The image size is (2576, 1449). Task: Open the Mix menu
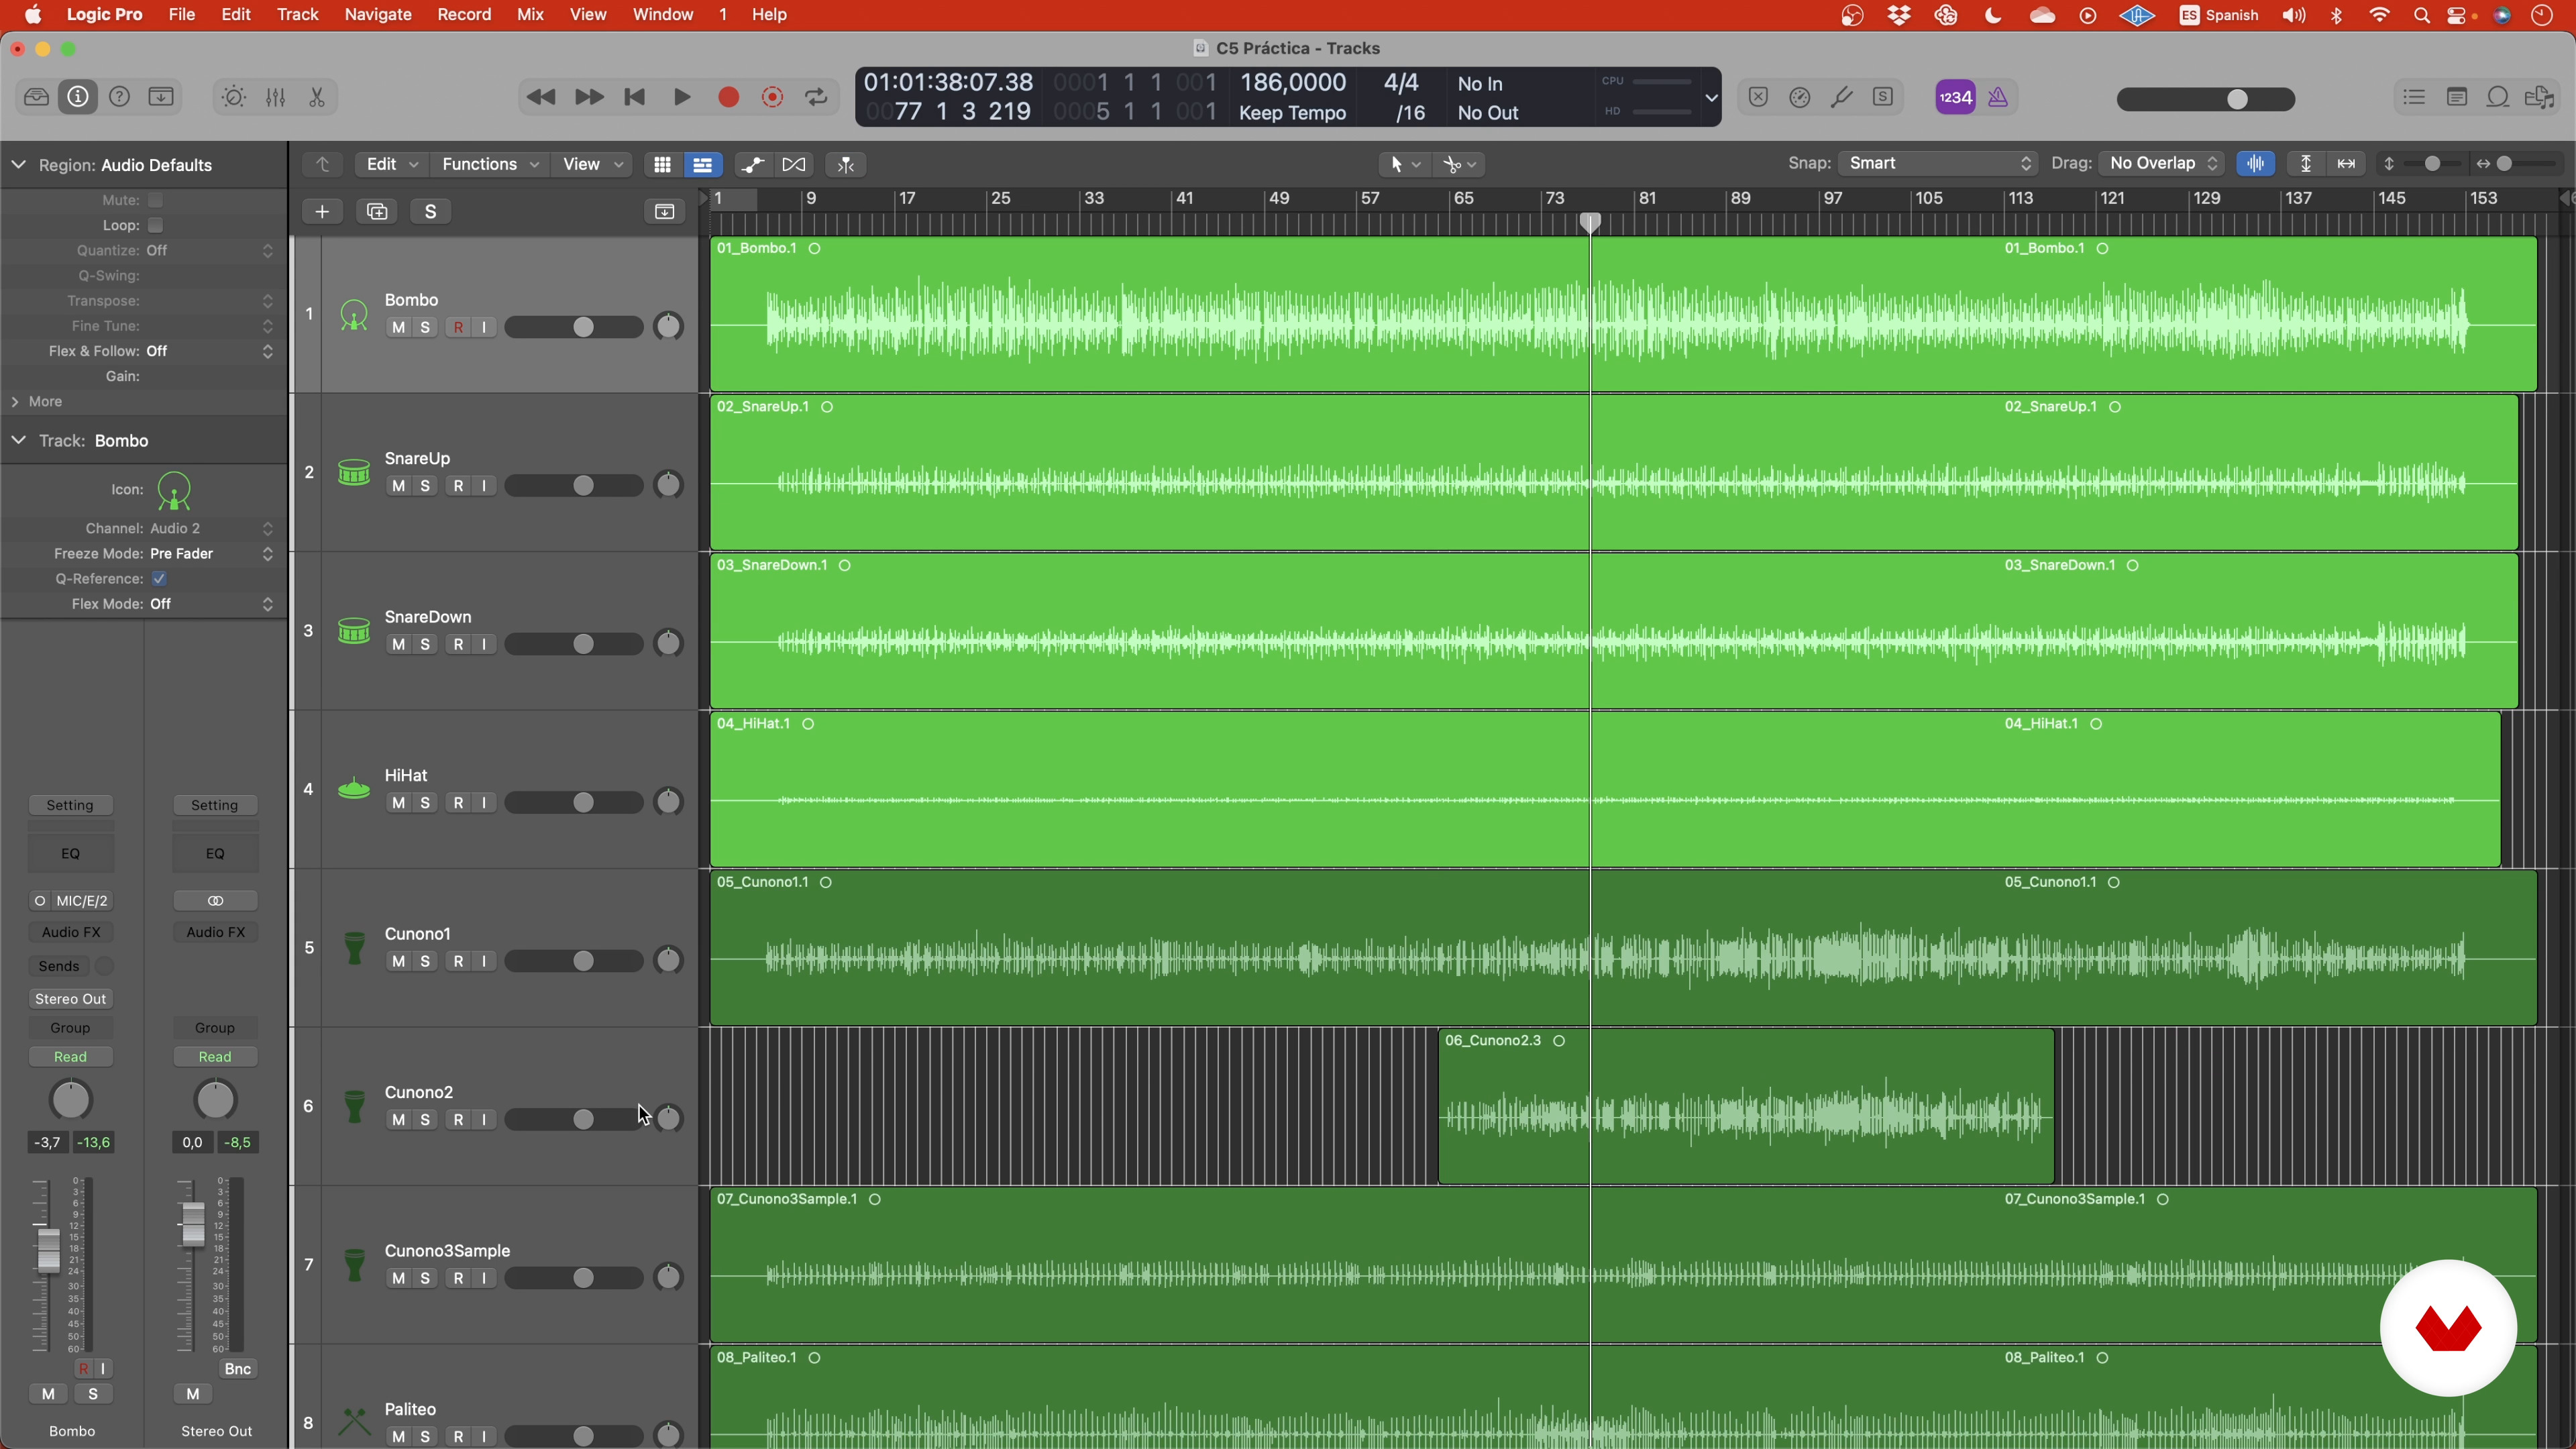coord(530,15)
